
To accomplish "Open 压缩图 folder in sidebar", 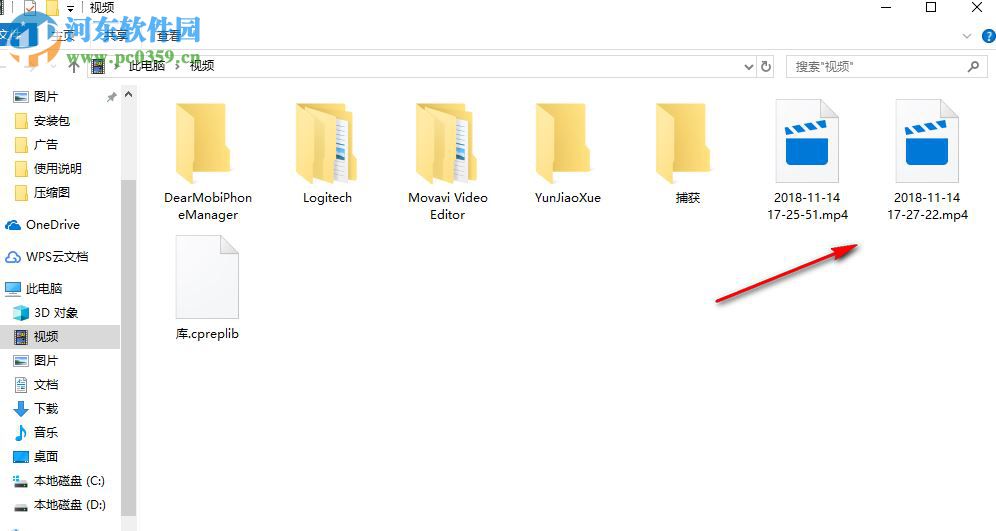I will tap(42, 192).
